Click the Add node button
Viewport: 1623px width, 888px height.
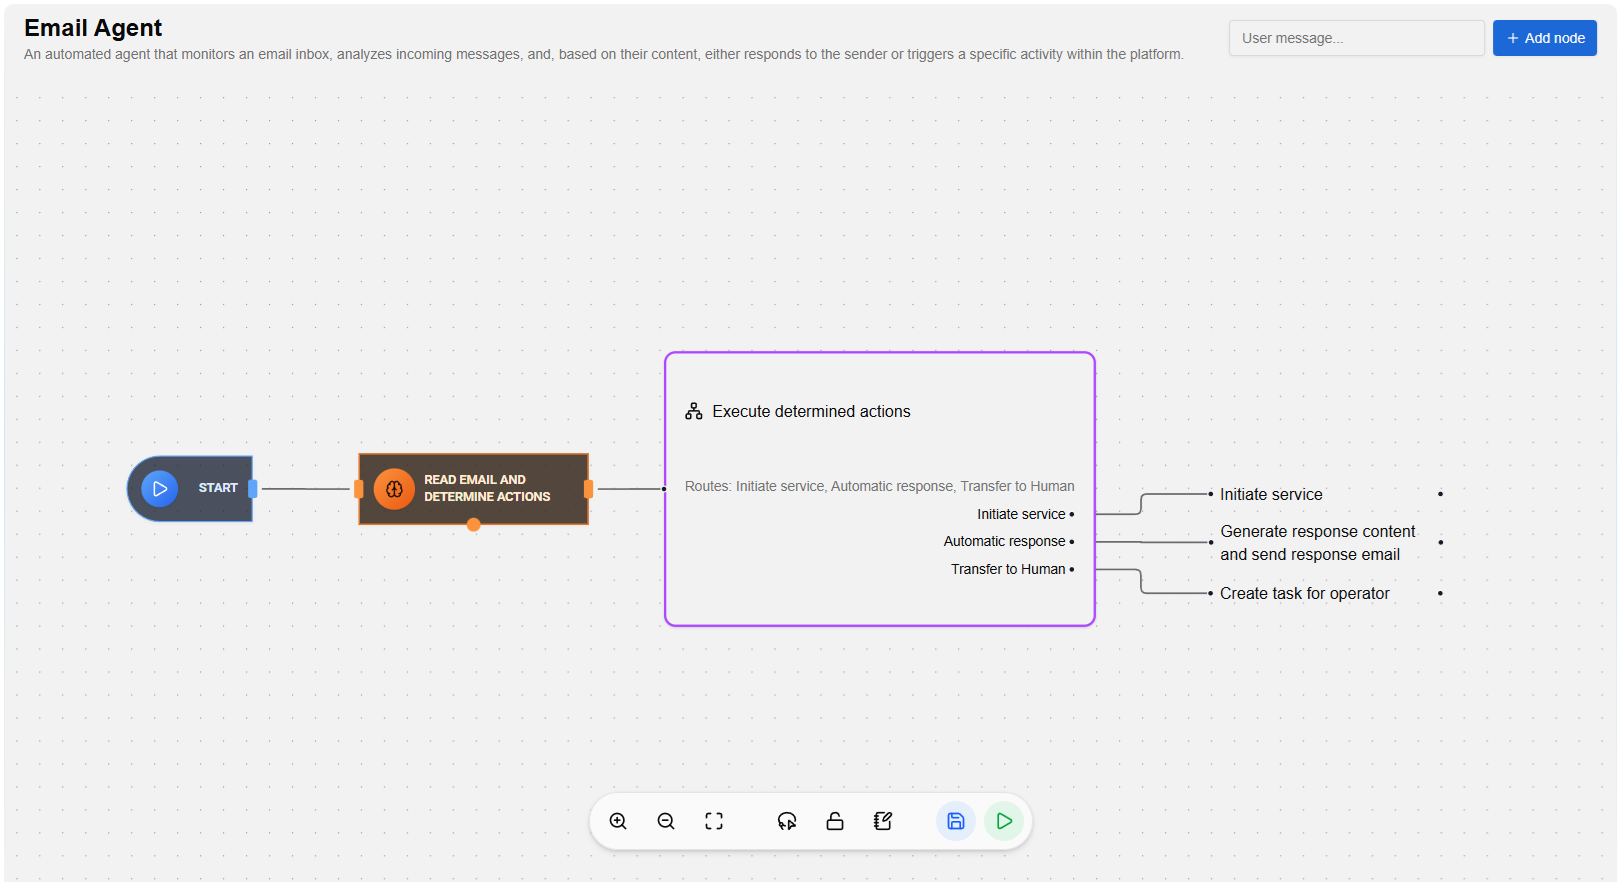click(x=1544, y=38)
